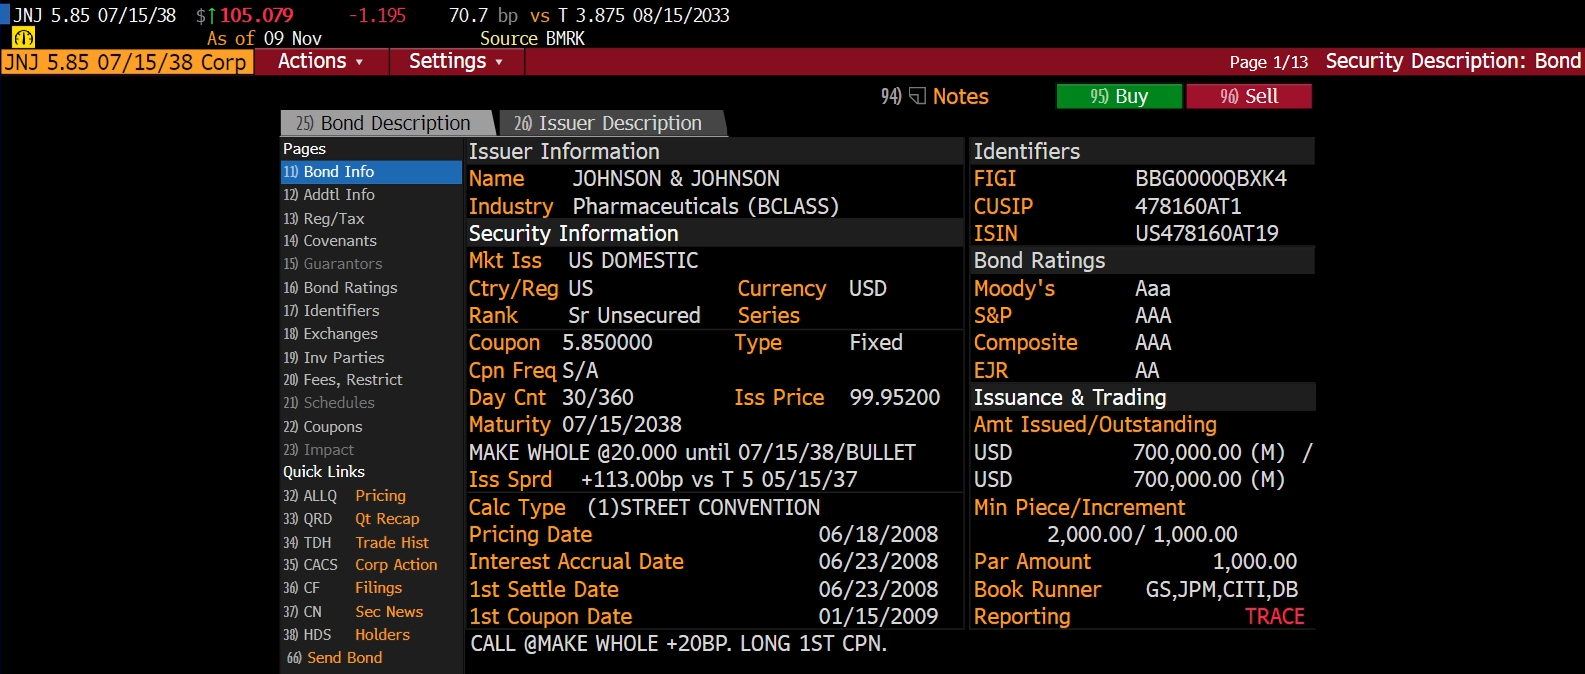Screen dimensions: 1585x674
Task: Select the CUSIP value 478160AT1
Action: (1188, 206)
